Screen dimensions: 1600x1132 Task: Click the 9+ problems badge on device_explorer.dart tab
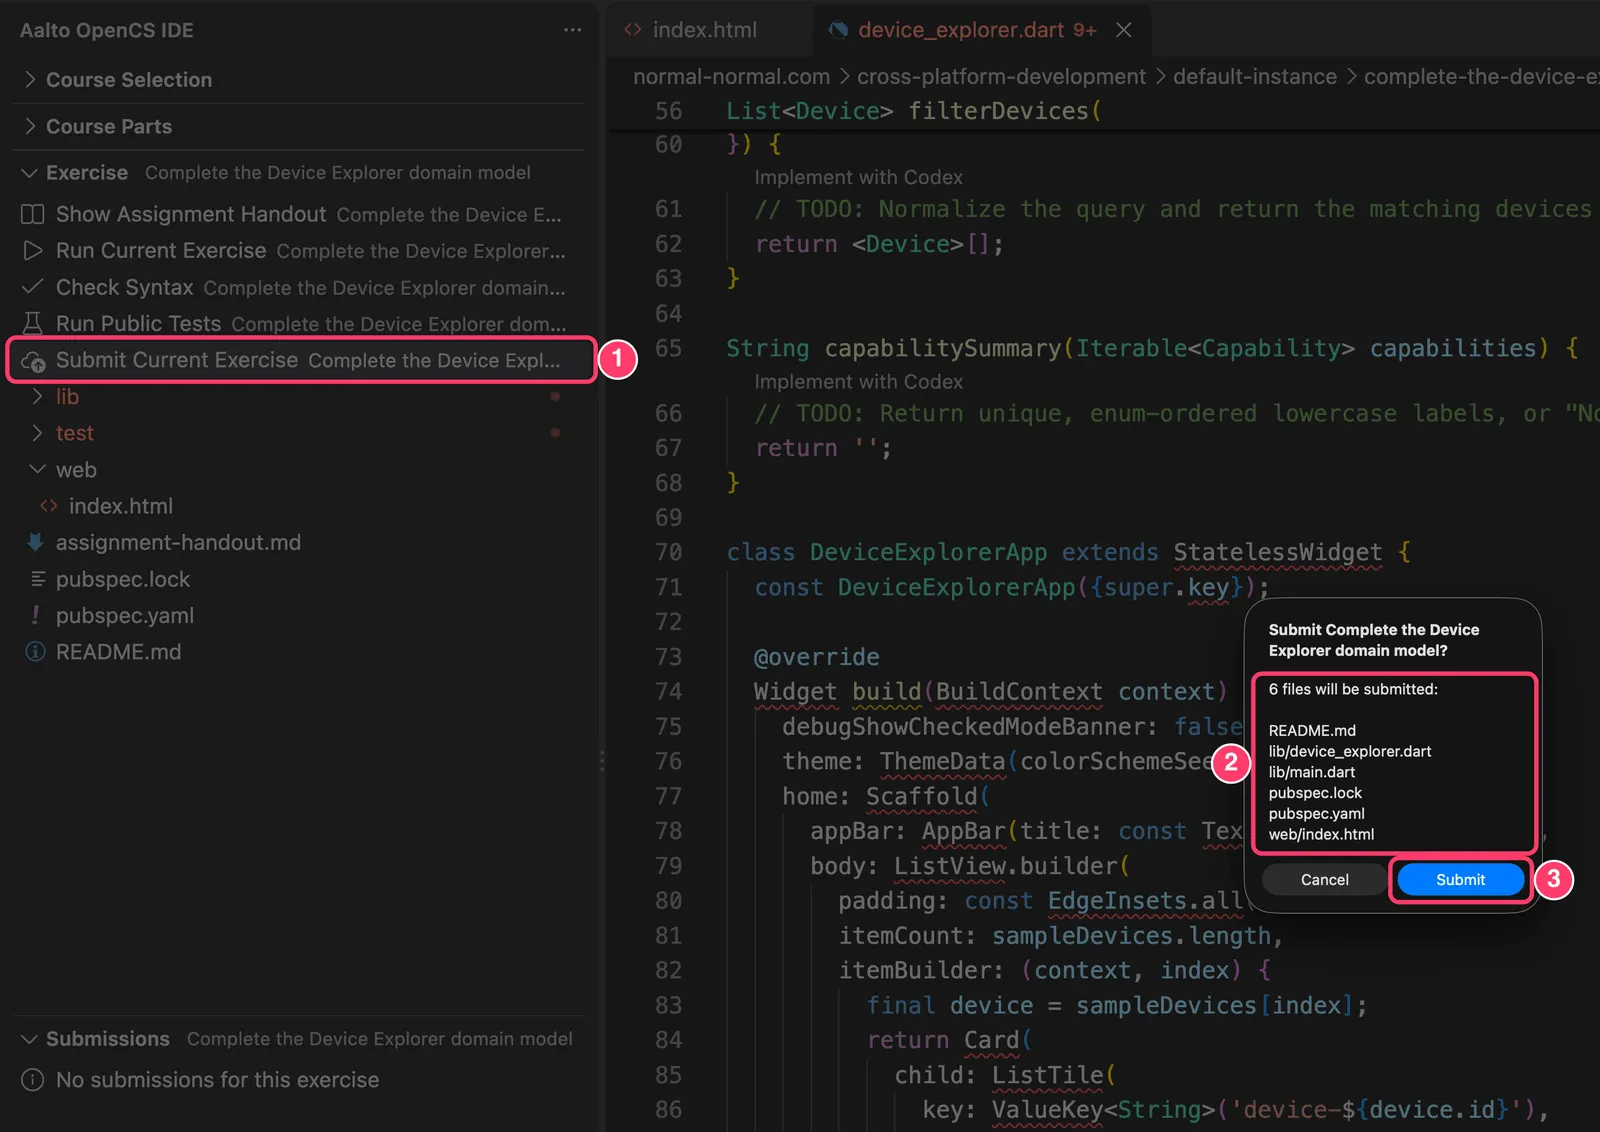pyautogui.click(x=1085, y=30)
